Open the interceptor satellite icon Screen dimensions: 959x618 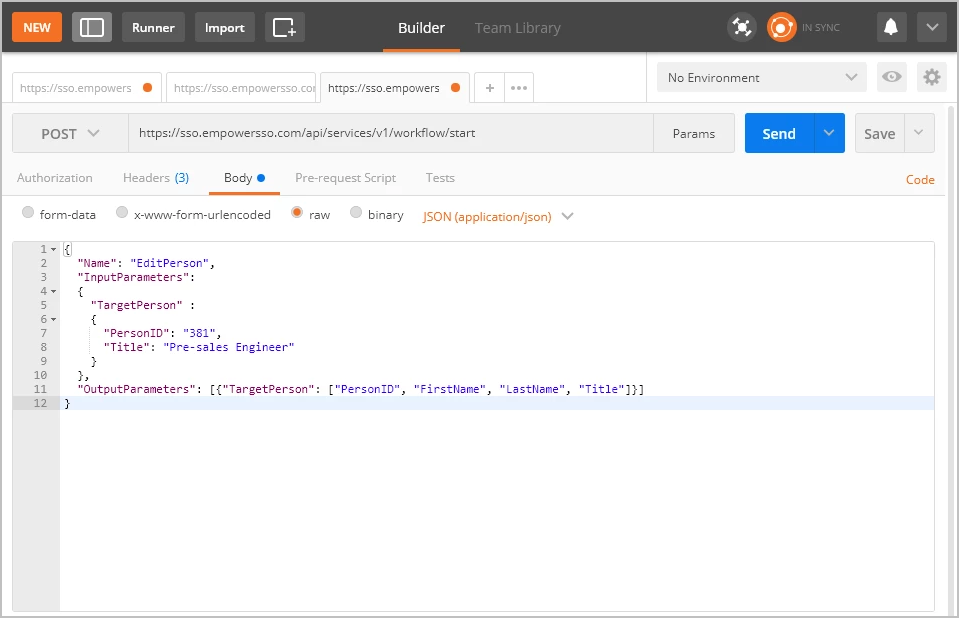[741, 27]
